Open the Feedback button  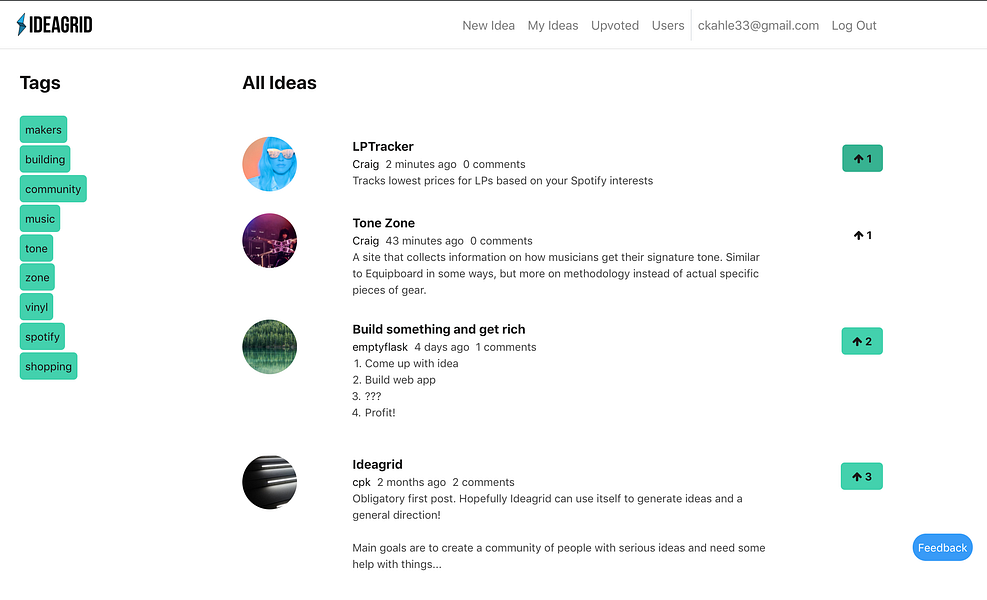click(942, 548)
